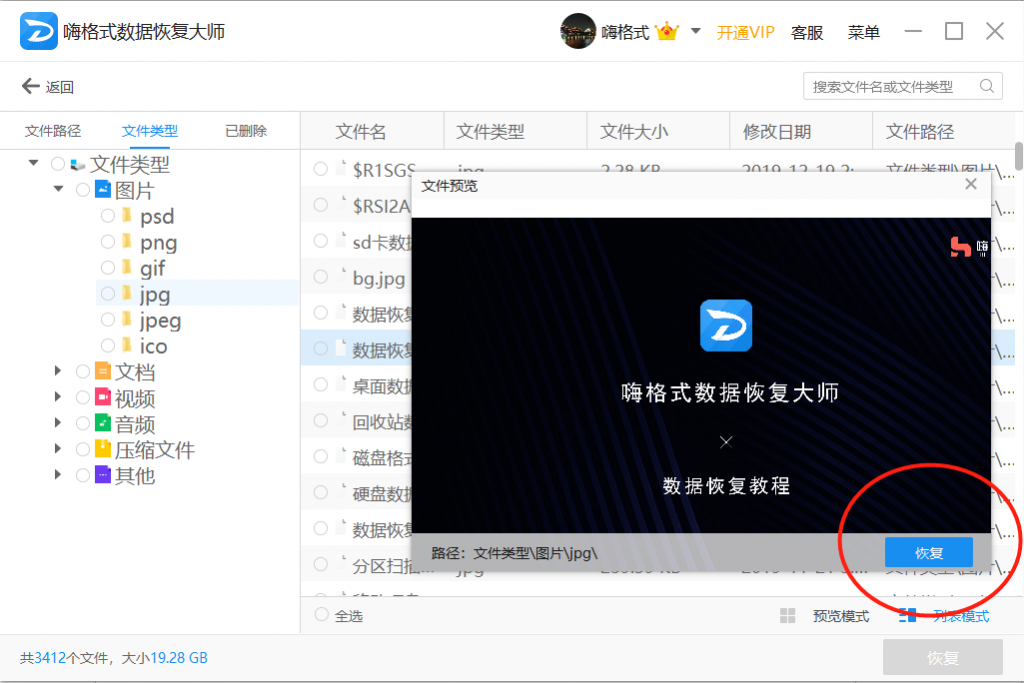Click the grey 恢复 button at bottom

tap(942, 657)
